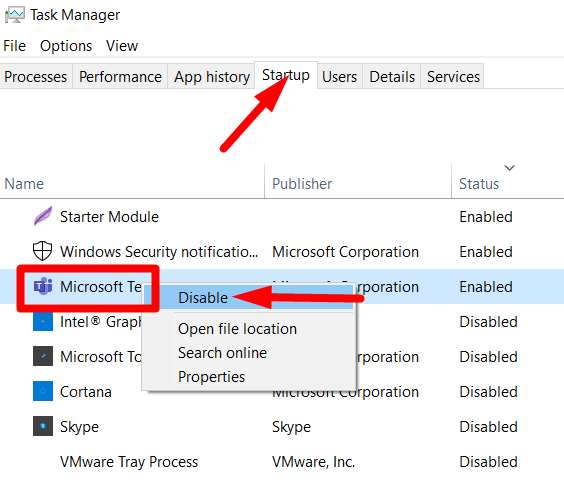Open the App history tab

[x=212, y=77]
